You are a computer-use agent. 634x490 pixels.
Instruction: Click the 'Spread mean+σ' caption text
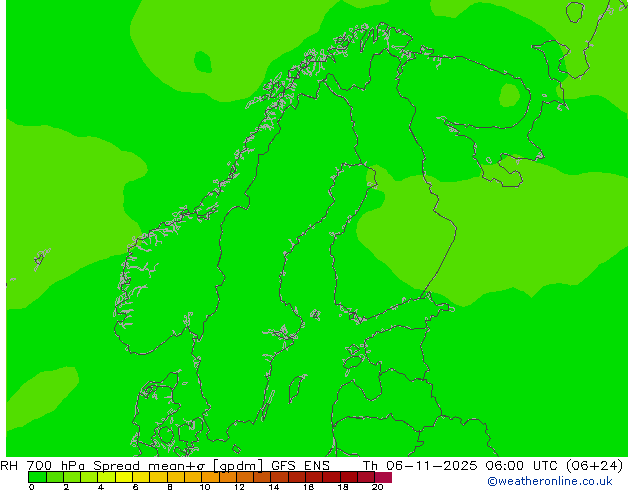[149, 465]
